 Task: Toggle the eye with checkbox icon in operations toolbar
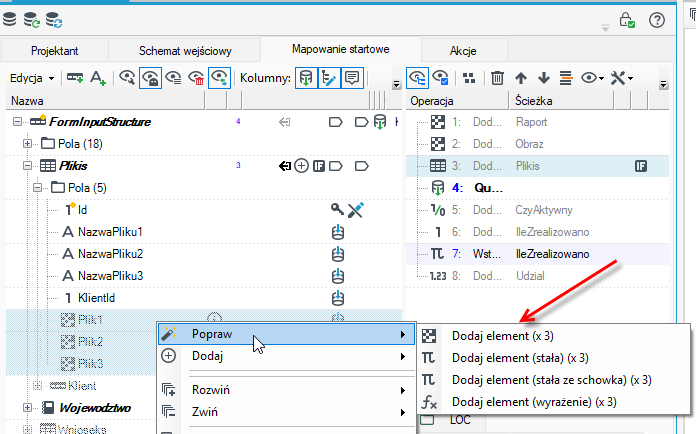(x=440, y=78)
